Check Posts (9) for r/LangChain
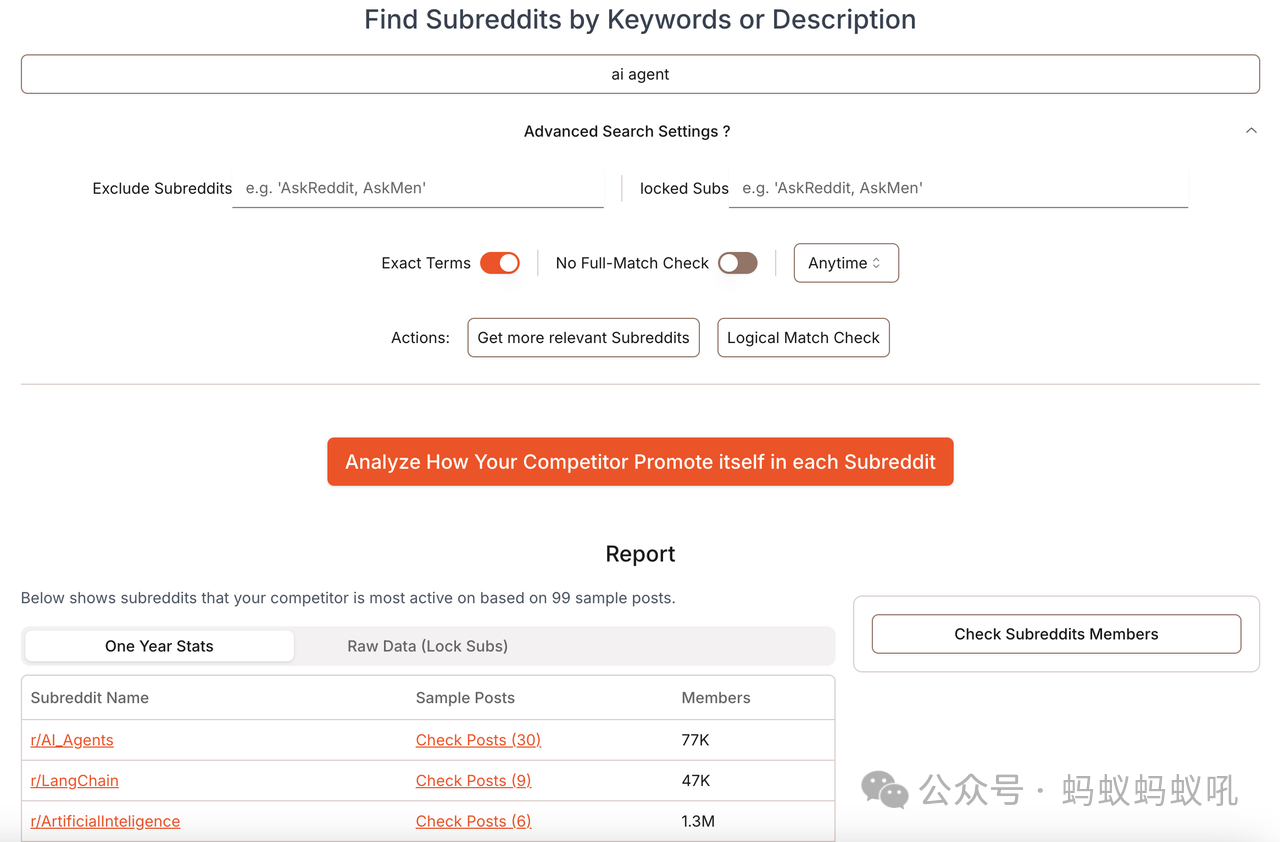This screenshot has width=1280, height=842. click(473, 781)
